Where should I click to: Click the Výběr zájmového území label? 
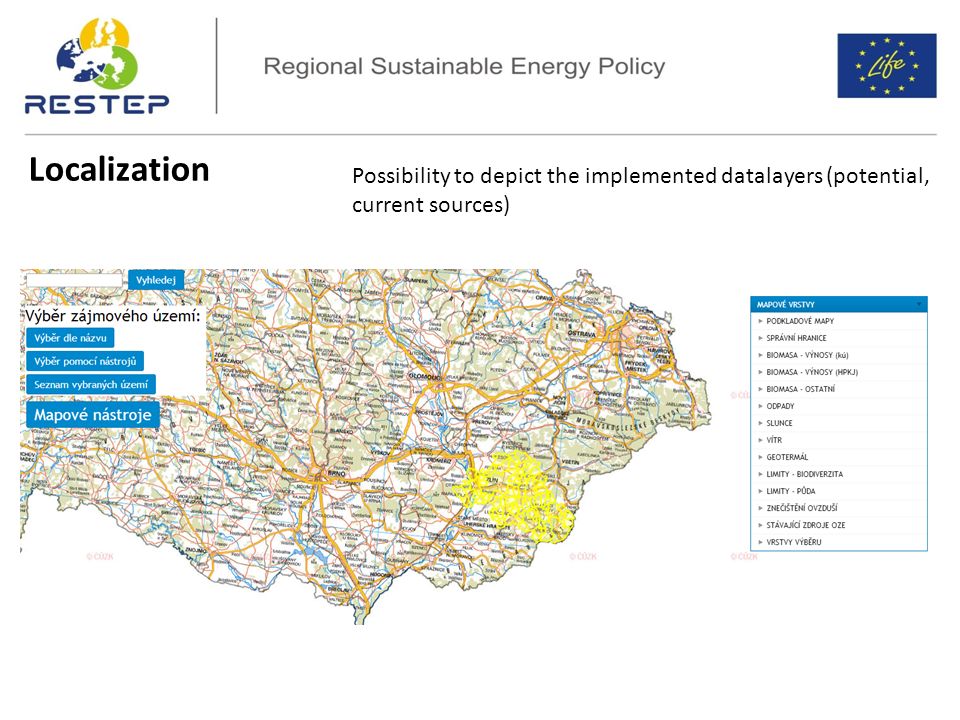pos(113,316)
